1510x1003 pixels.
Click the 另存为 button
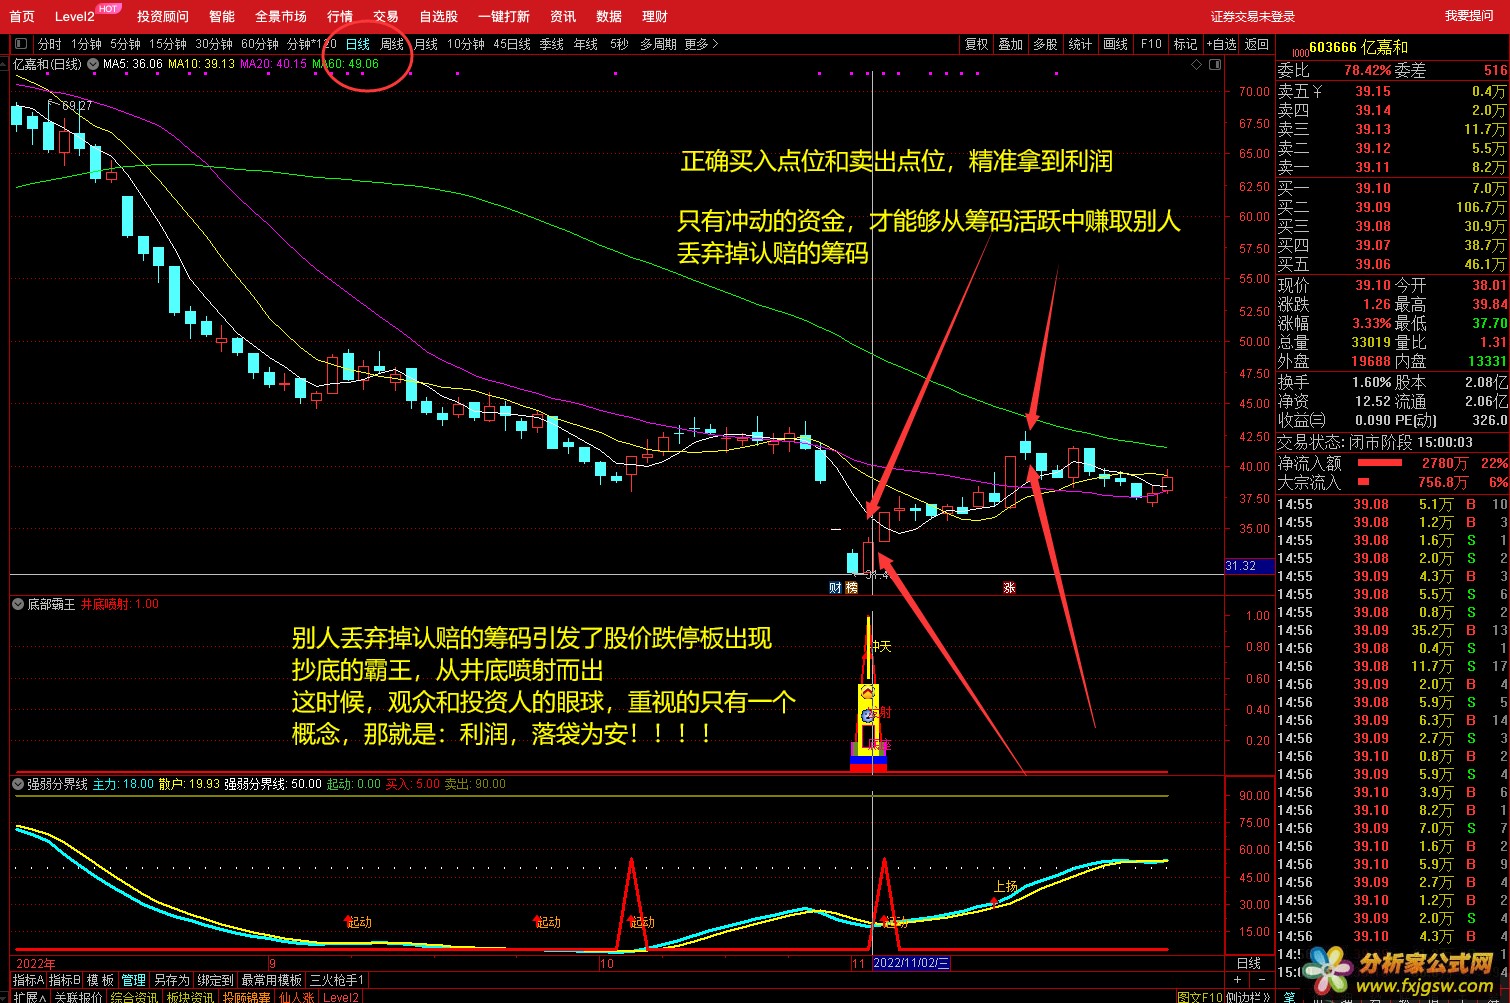coord(172,980)
